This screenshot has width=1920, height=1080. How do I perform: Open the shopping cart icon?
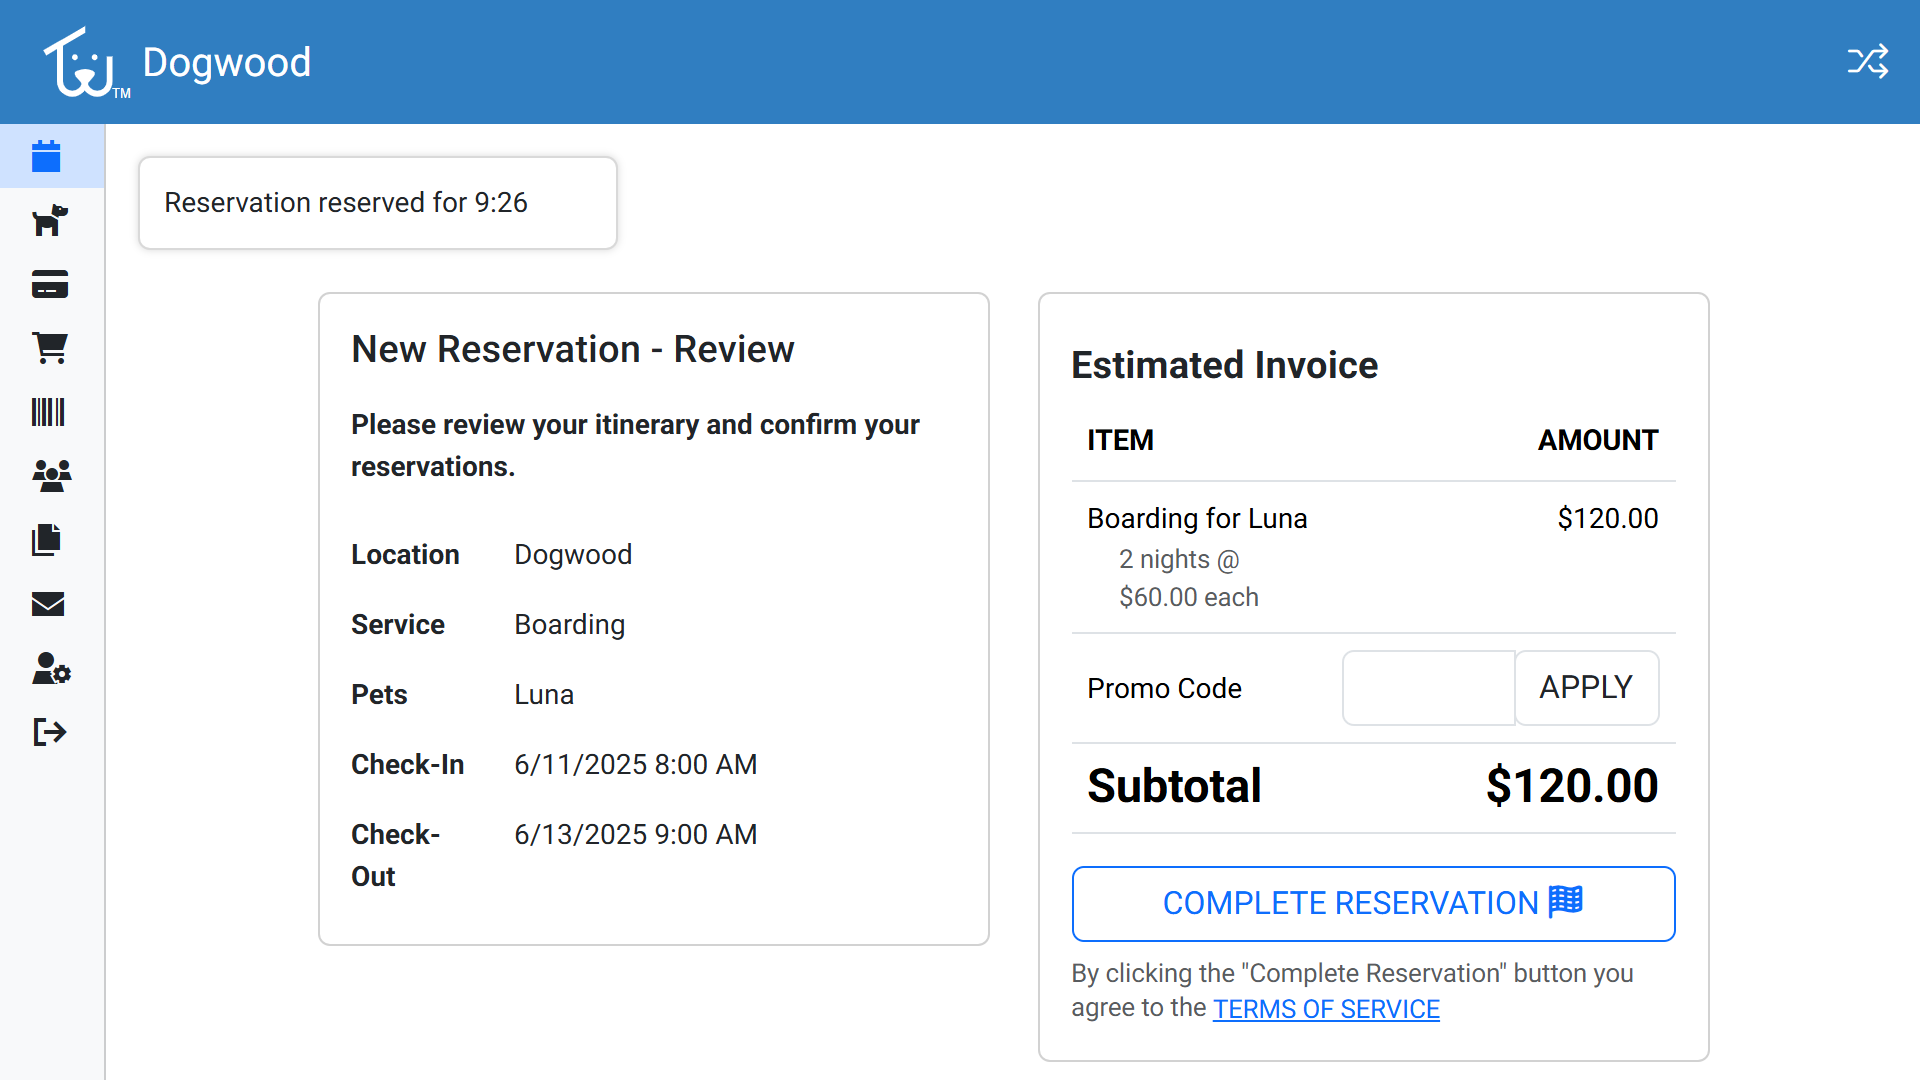(x=49, y=348)
